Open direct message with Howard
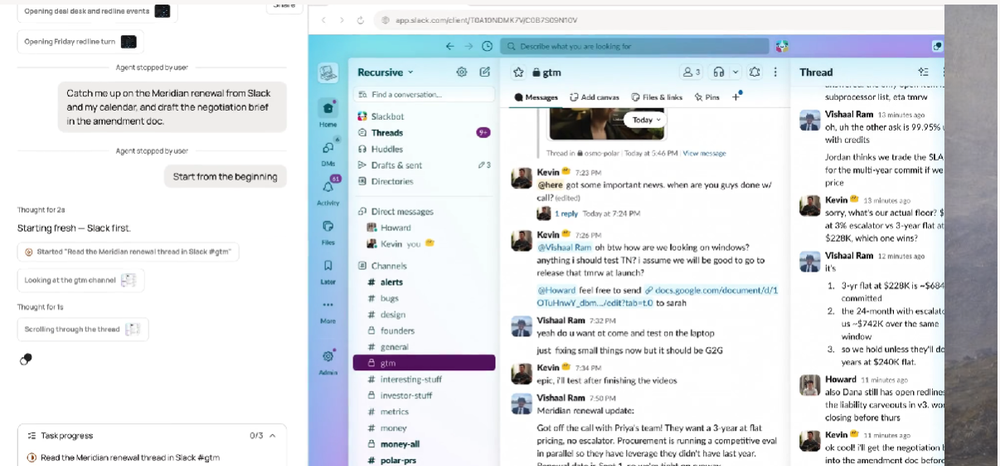Image resolution: width=1000 pixels, height=466 pixels. click(x=423, y=228)
